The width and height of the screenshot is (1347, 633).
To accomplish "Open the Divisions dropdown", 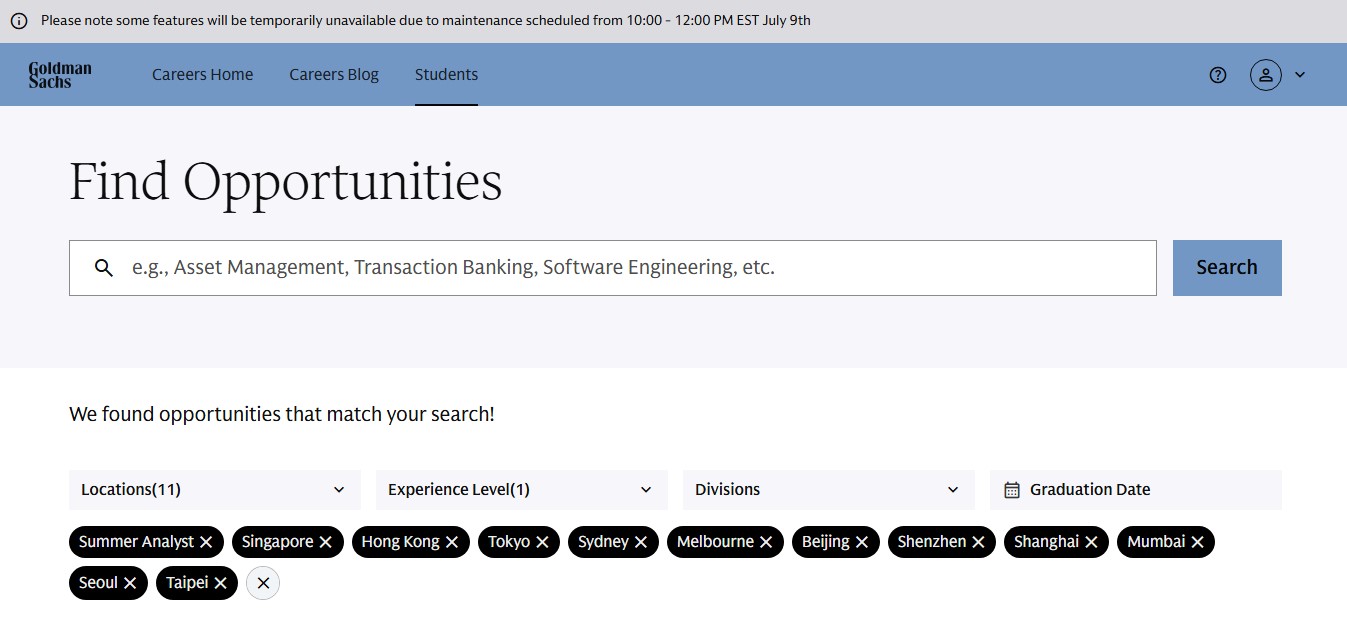I will [x=829, y=490].
